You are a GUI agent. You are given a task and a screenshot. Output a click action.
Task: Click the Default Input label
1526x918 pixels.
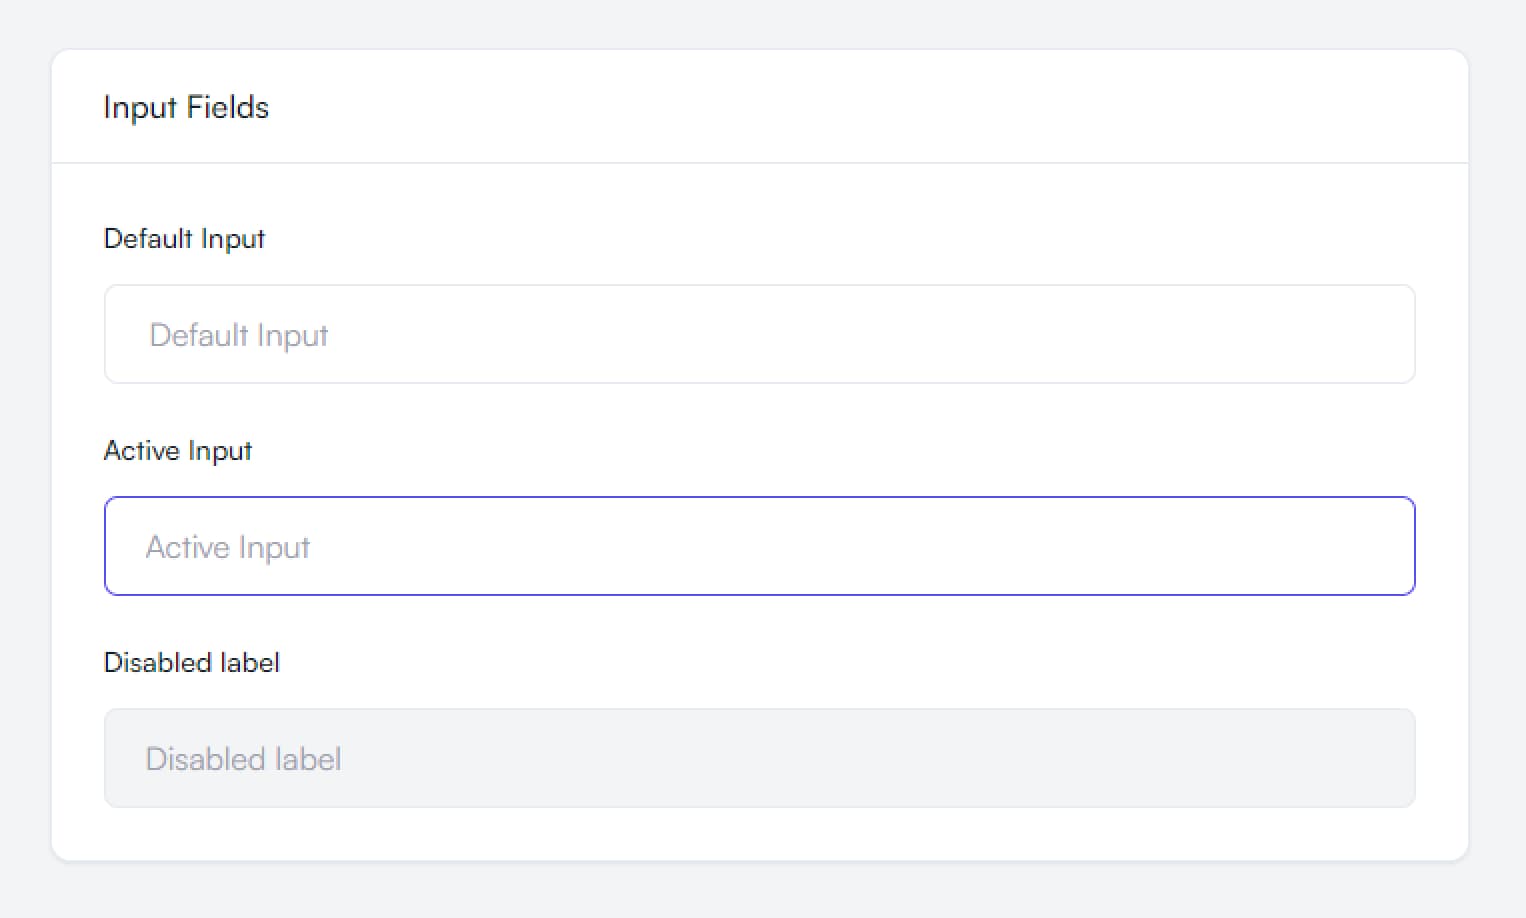pyautogui.click(x=184, y=238)
